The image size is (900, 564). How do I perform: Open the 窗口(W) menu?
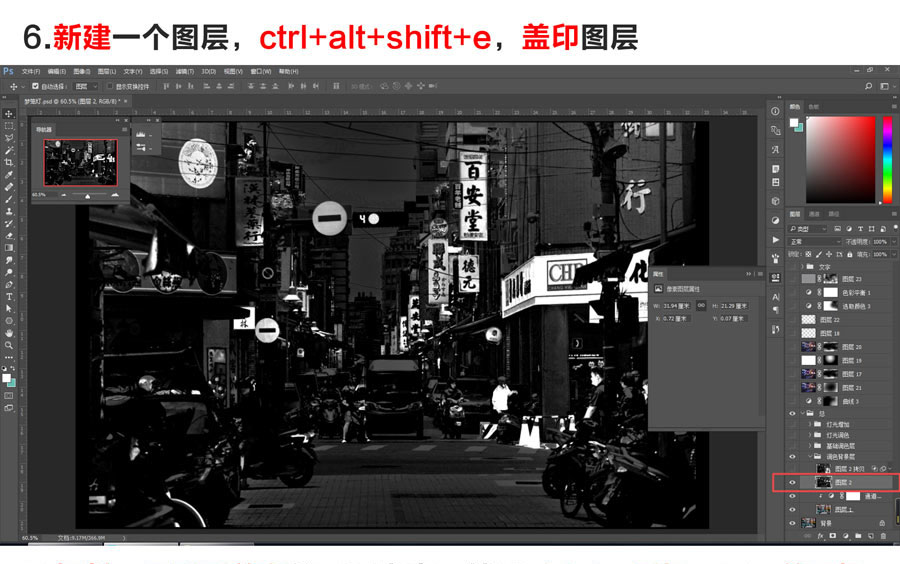pyautogui.click(x=261, y=72)
